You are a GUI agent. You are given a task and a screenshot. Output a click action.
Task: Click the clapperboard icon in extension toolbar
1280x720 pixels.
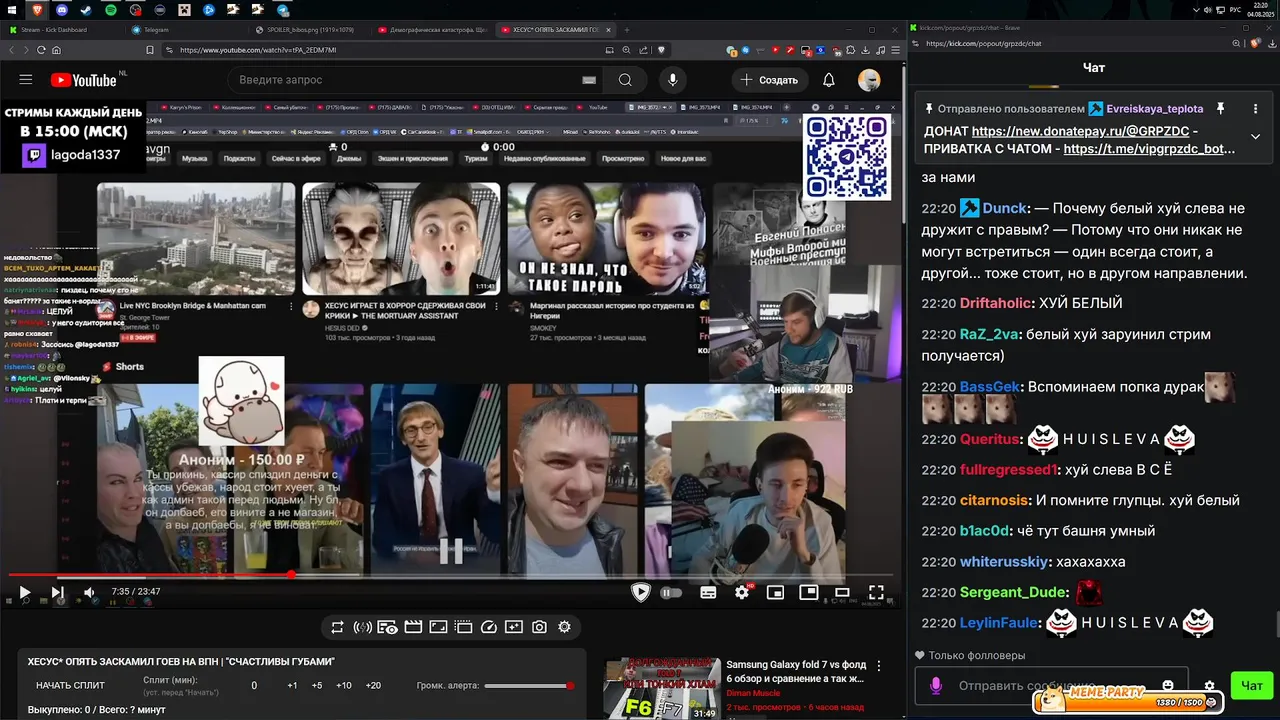(x=413, y=627)
